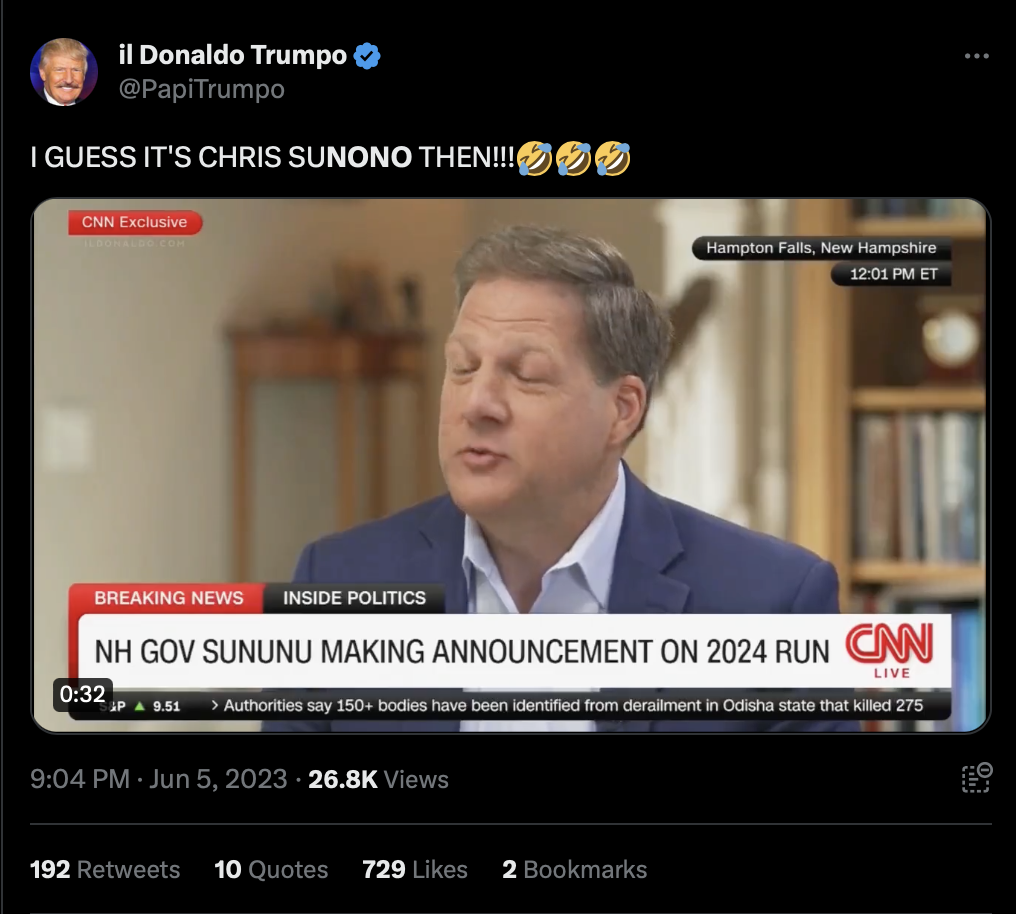This screenshot has width=1016, height=914.
Task: Click the third laughing emoji in tweet
Action: point(612,158)
